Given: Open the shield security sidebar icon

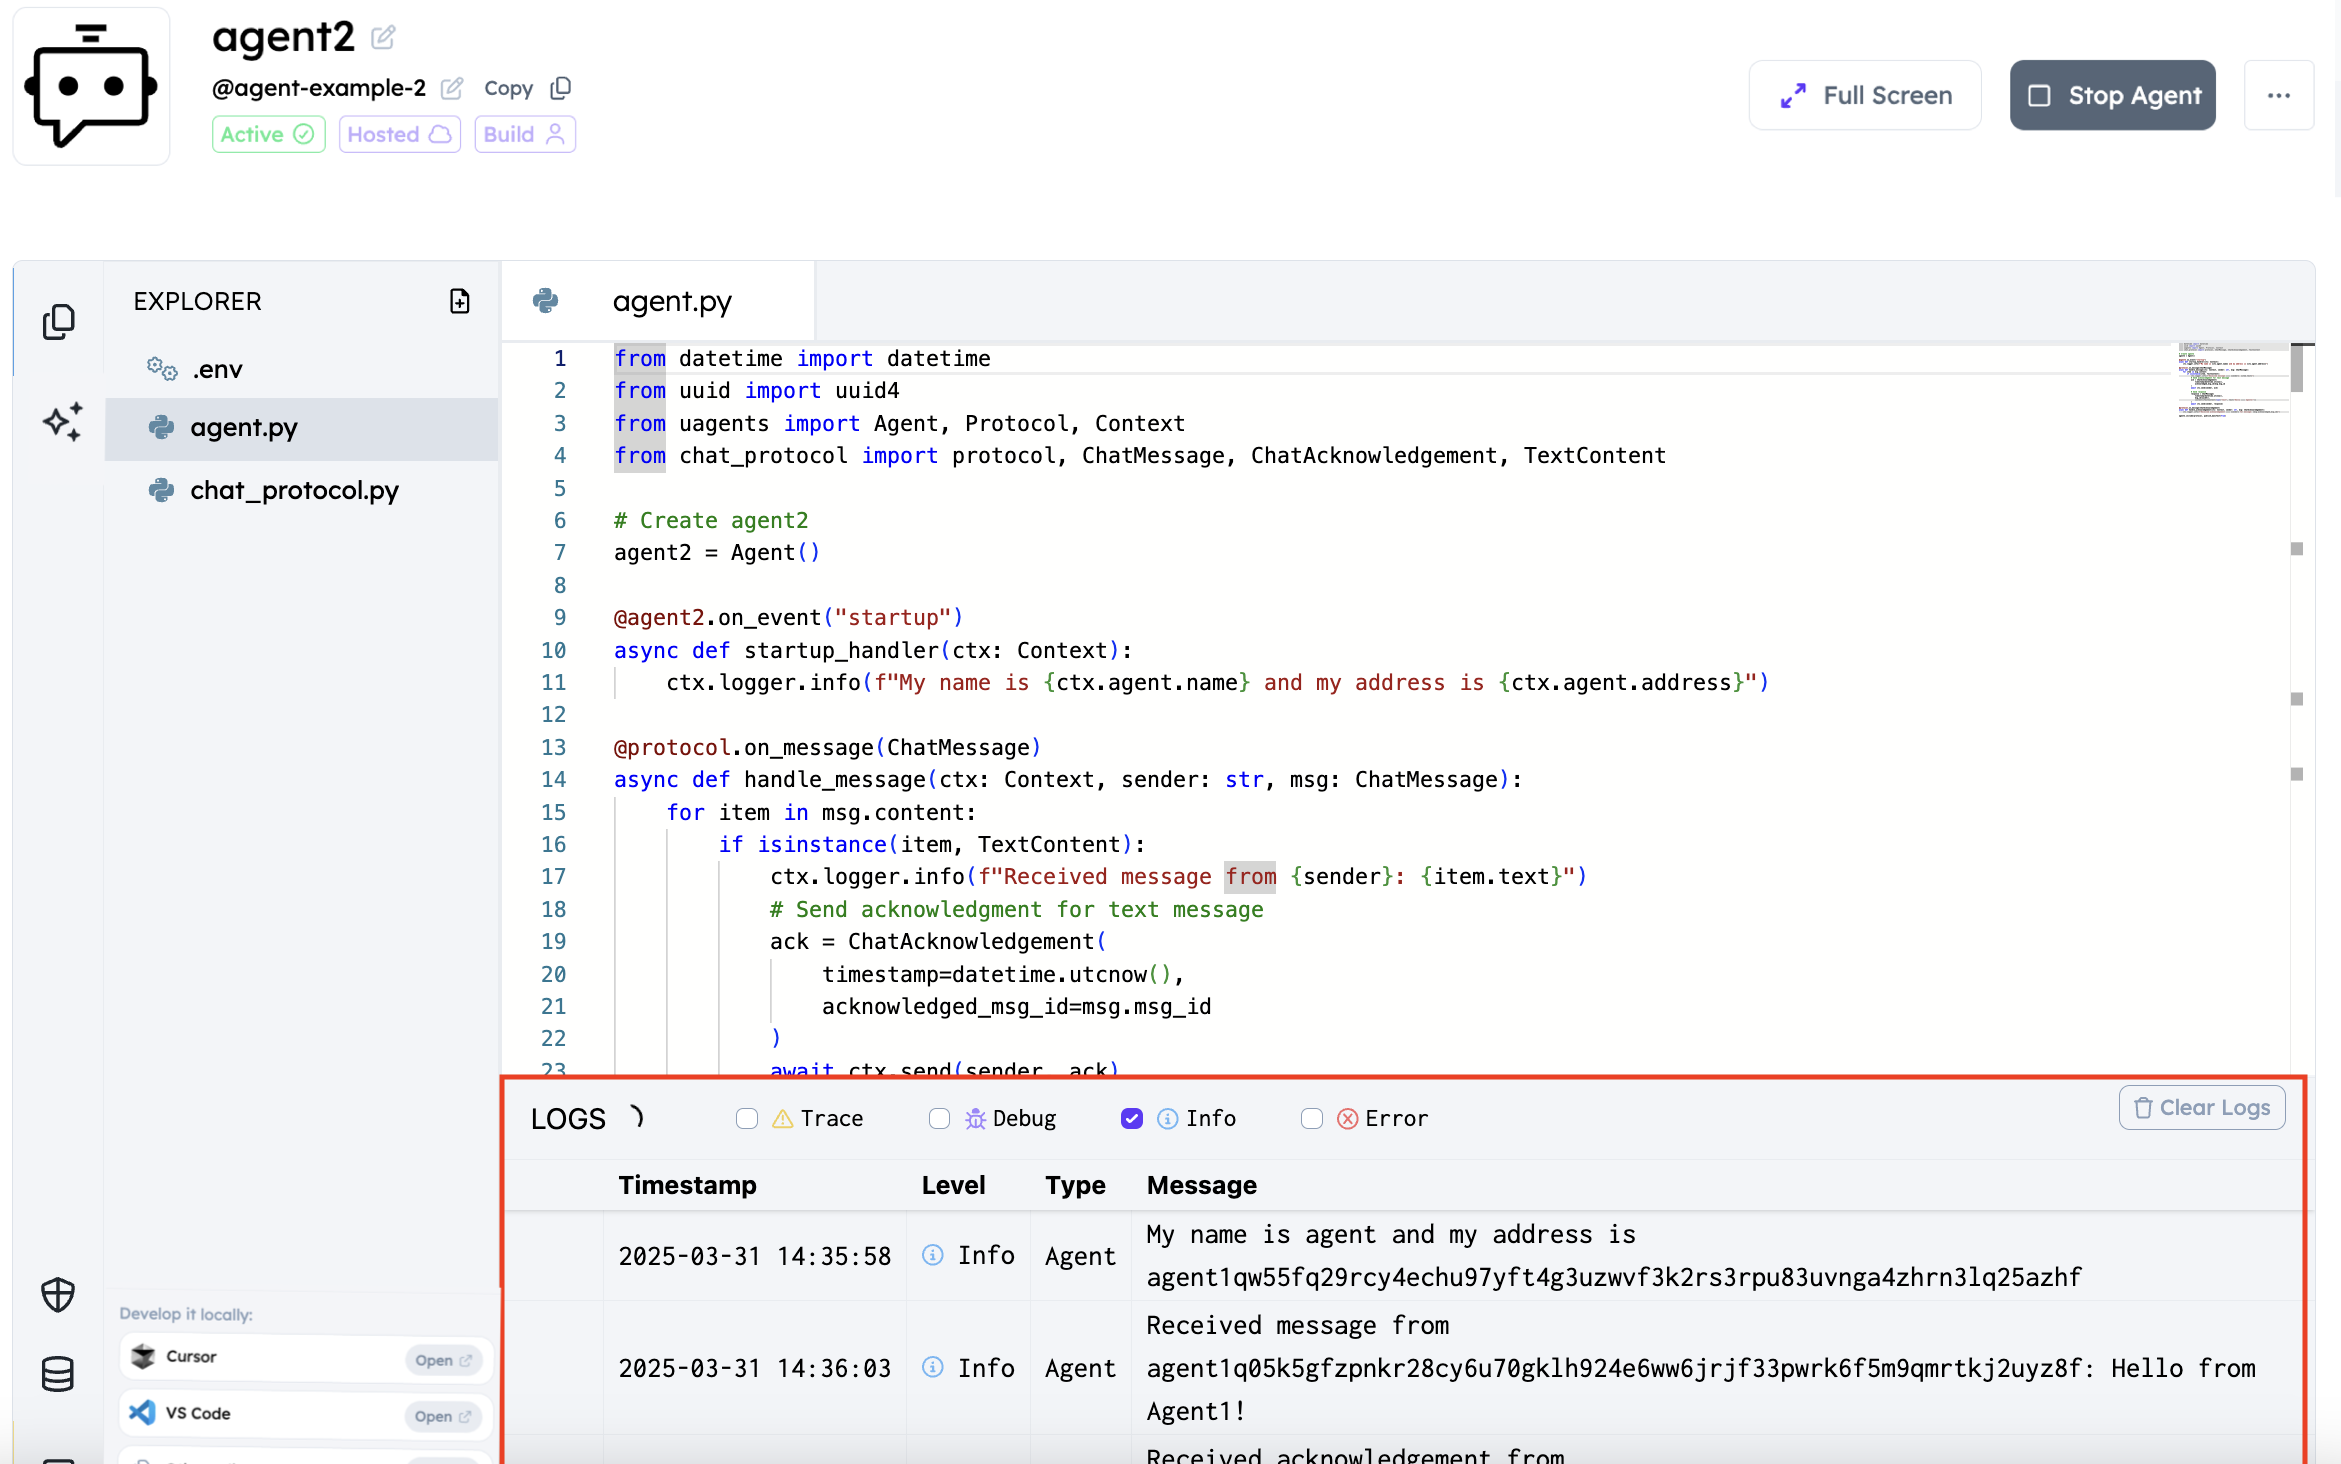Looking at the screenshot, I should pos(58,1294).
